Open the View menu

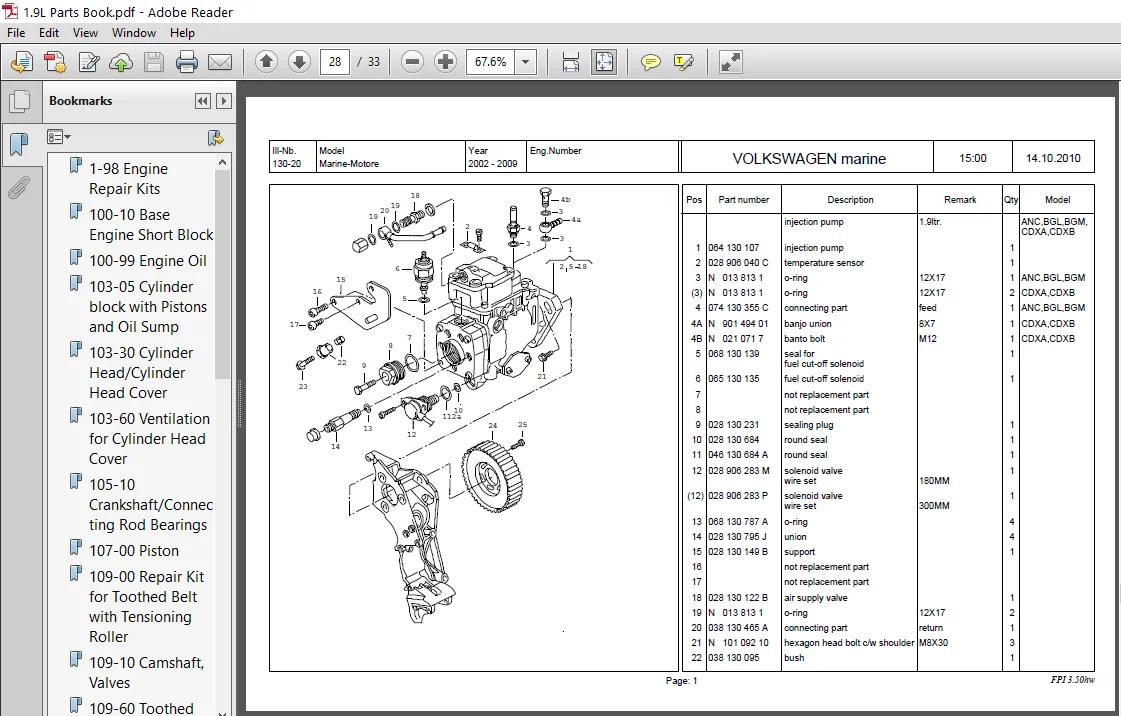(x=85, y=33)
